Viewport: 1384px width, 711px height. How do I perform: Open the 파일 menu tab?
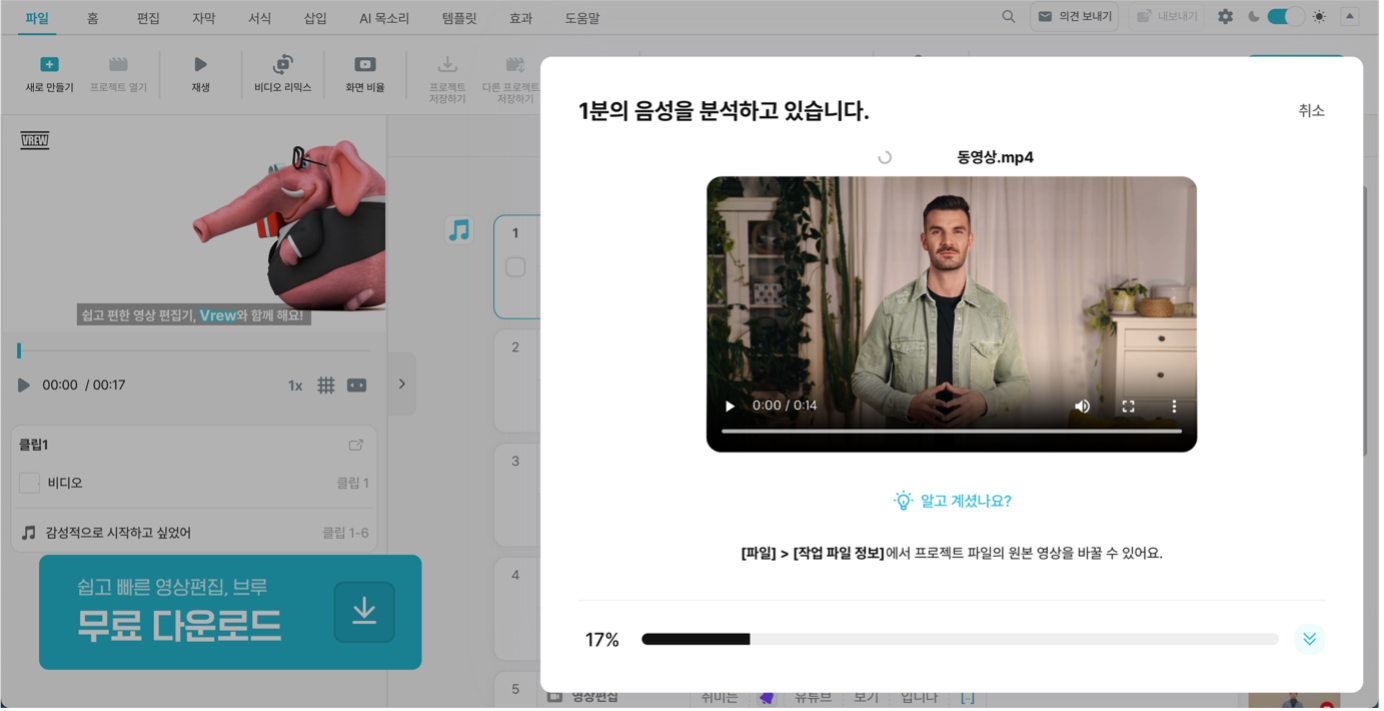point(36,18)
